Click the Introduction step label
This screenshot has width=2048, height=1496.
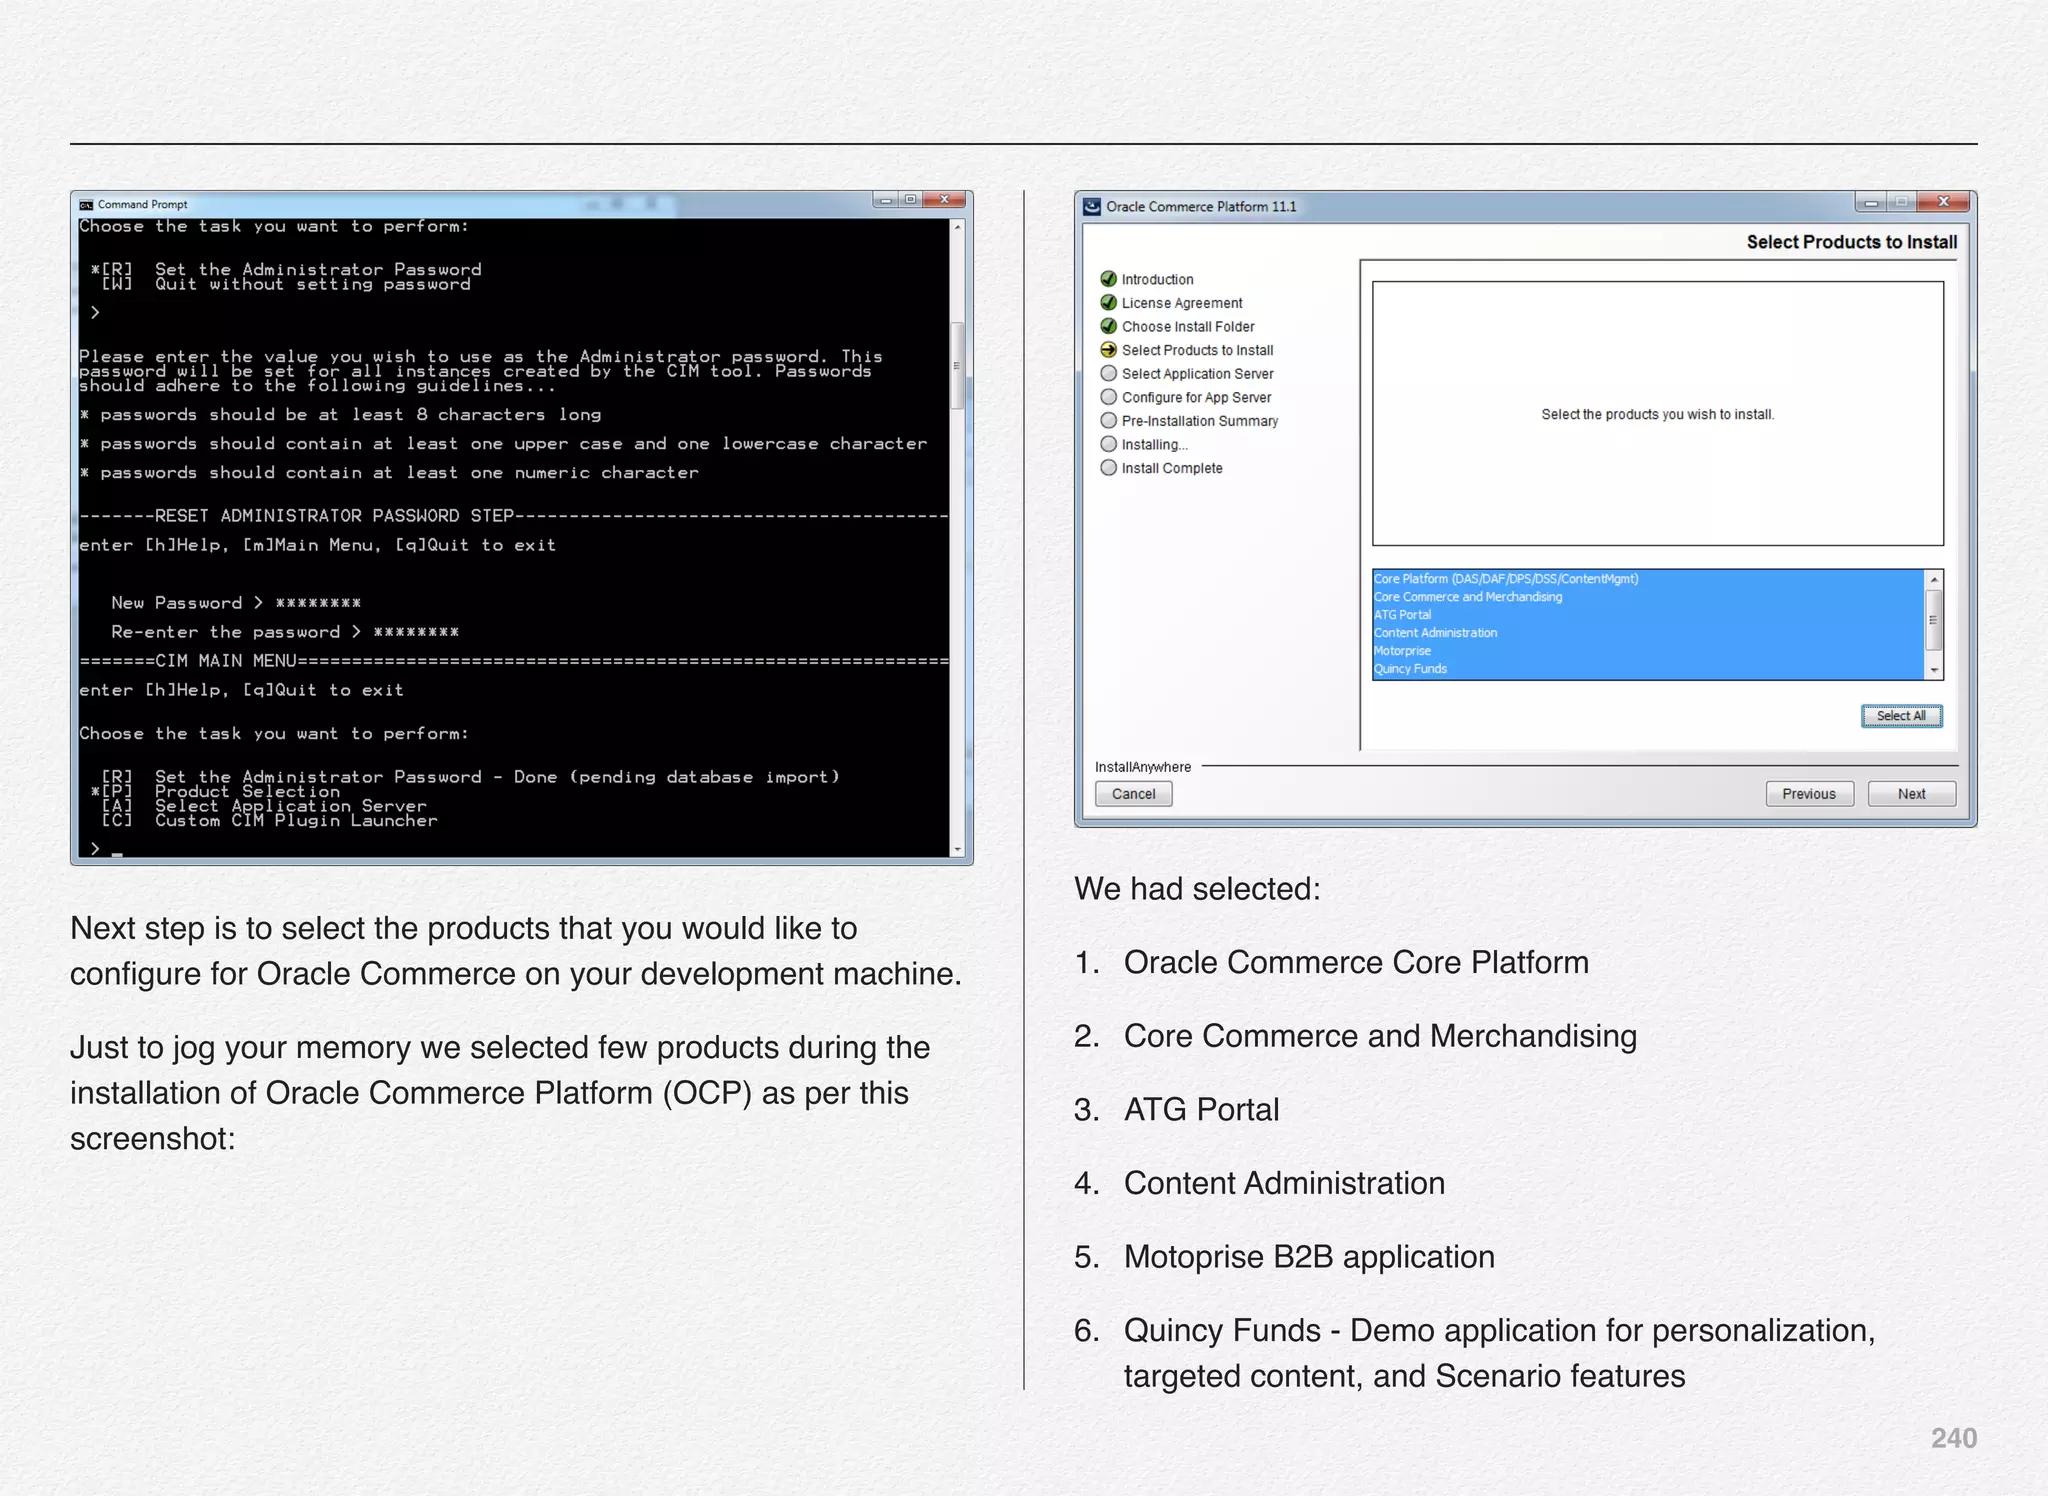pyautogui.click(x=1157, y=280)
